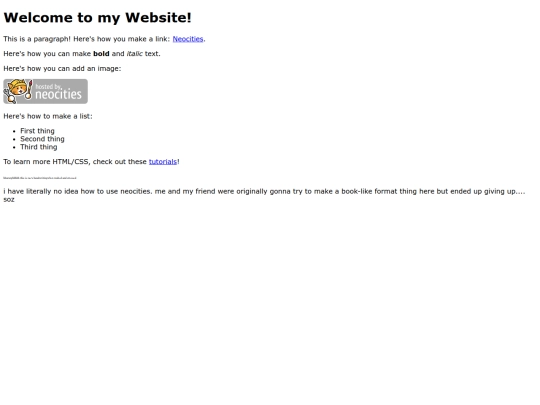Click the bold word in second paragraph
Screen dimensions: 540x405
101,54
